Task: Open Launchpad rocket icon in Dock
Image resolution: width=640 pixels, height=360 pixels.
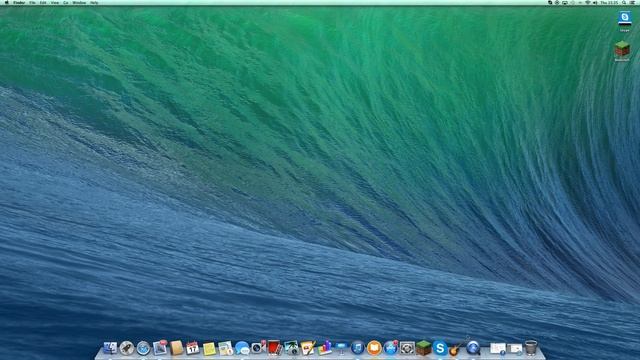Action: (x=127, y=348)
